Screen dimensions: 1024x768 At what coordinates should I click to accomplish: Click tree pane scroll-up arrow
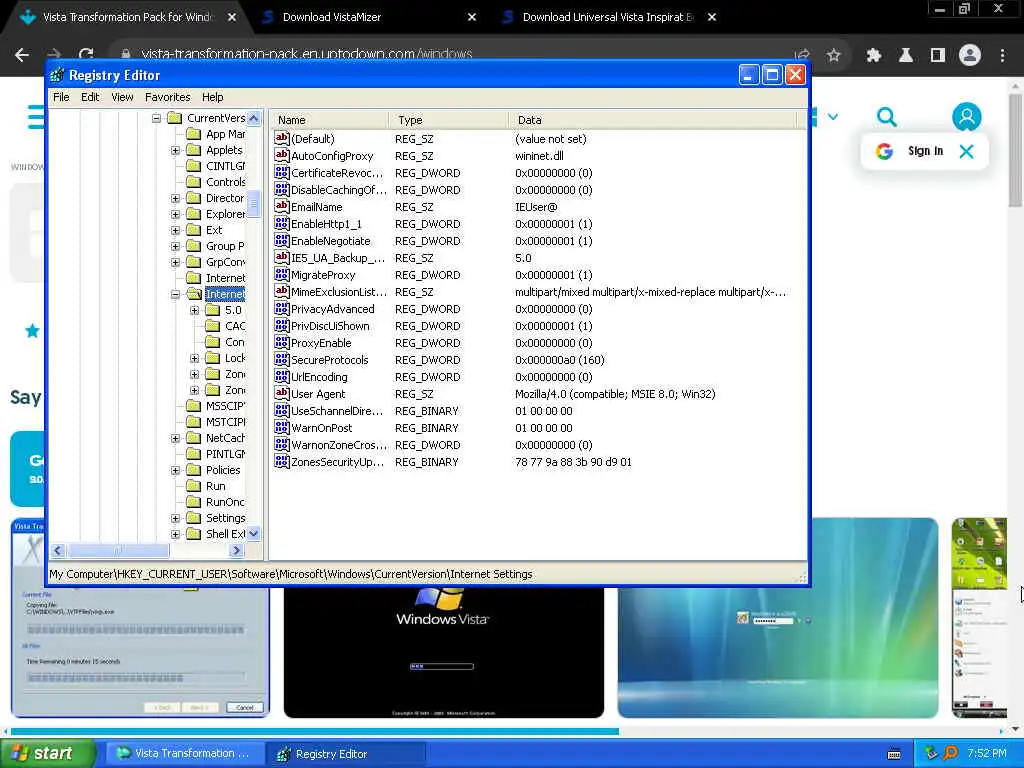pyautogui.click(x=253, y=118)
